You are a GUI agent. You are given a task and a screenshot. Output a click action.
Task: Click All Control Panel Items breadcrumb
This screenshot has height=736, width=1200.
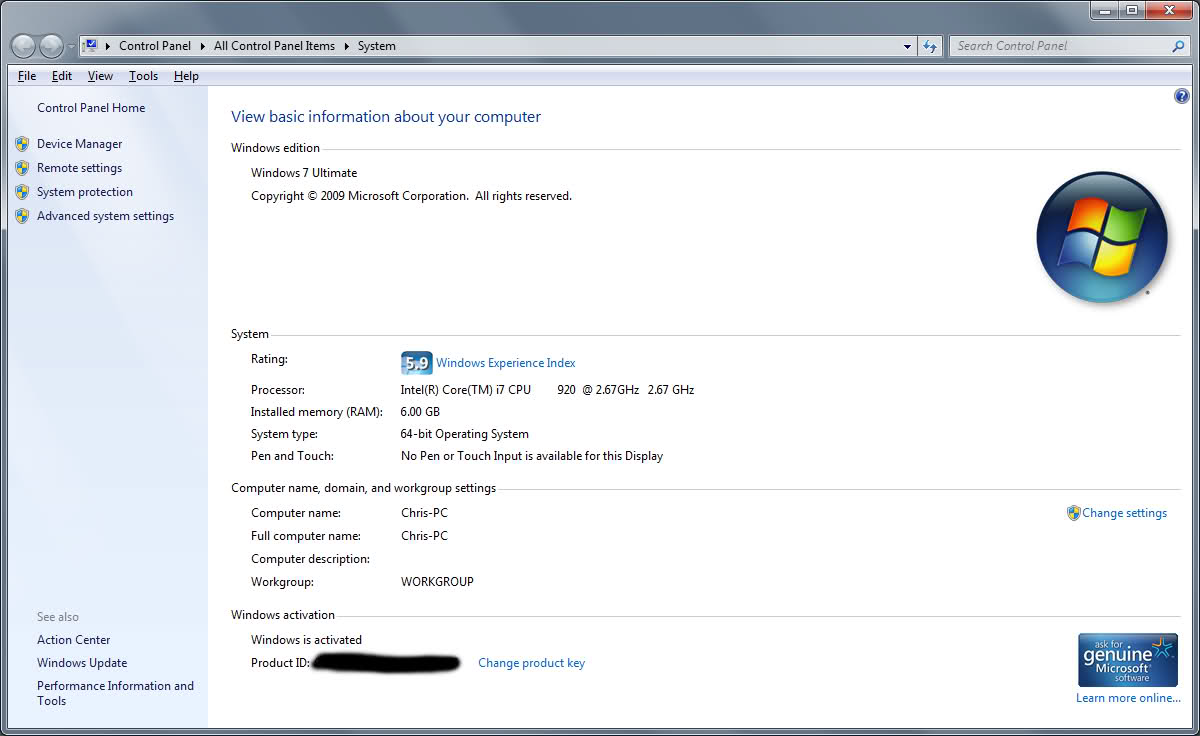pos(274,46)
